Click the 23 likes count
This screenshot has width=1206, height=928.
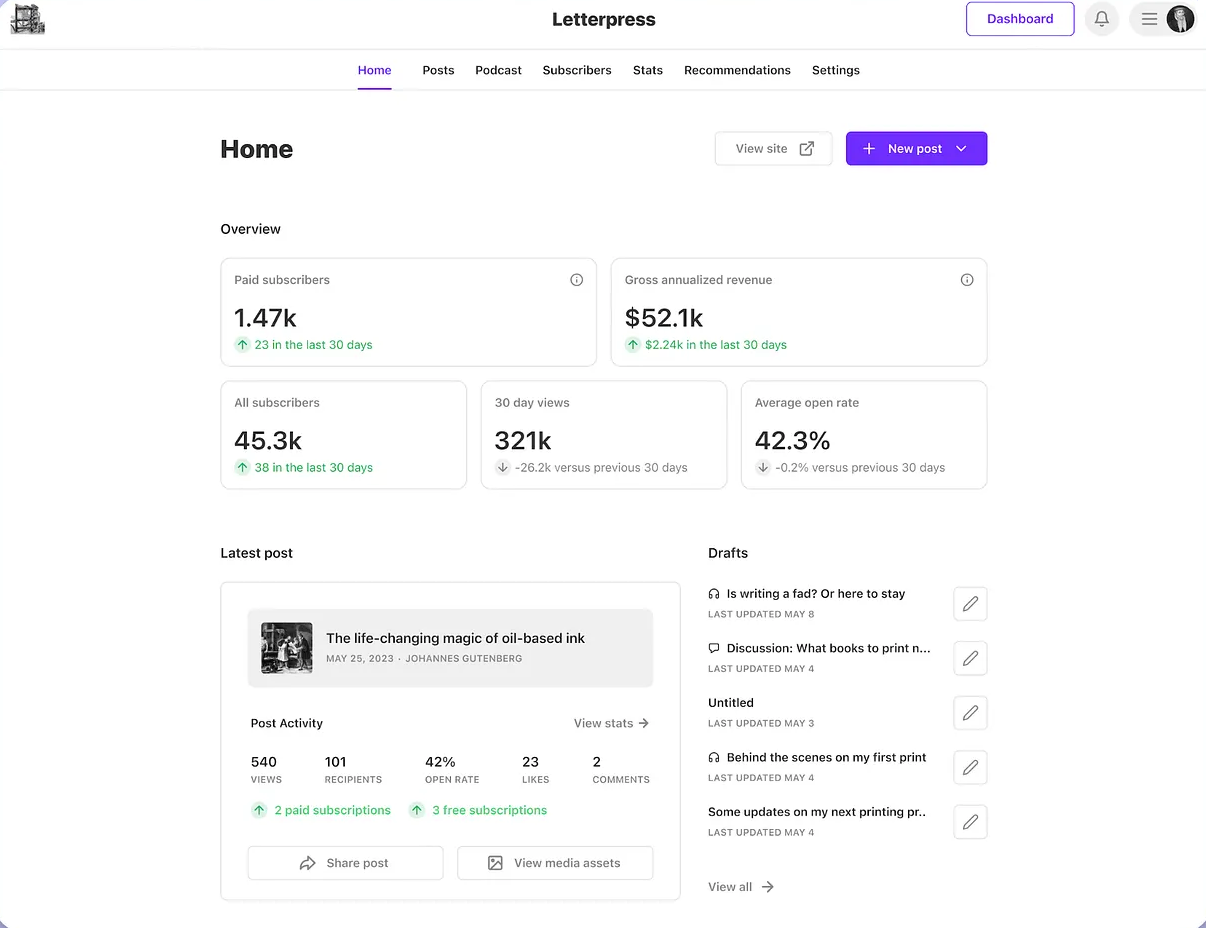[x=530, y=762]
